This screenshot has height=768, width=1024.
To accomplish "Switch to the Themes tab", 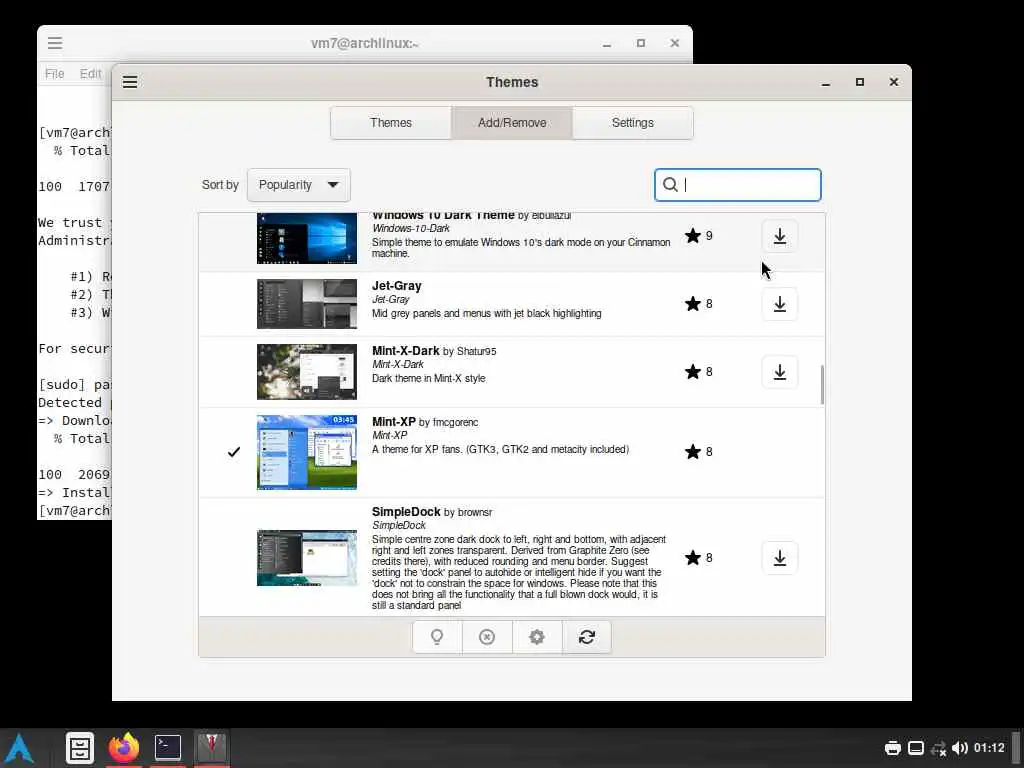I will coord(391,123).
